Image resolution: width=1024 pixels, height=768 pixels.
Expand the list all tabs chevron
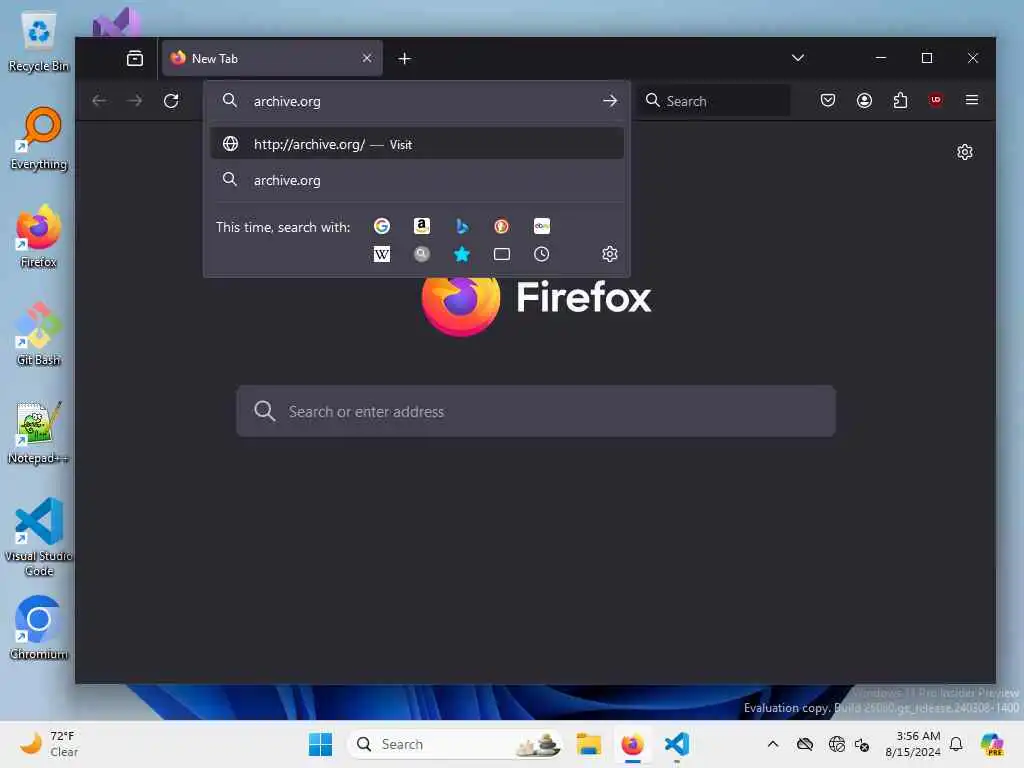tap(797, 58)
